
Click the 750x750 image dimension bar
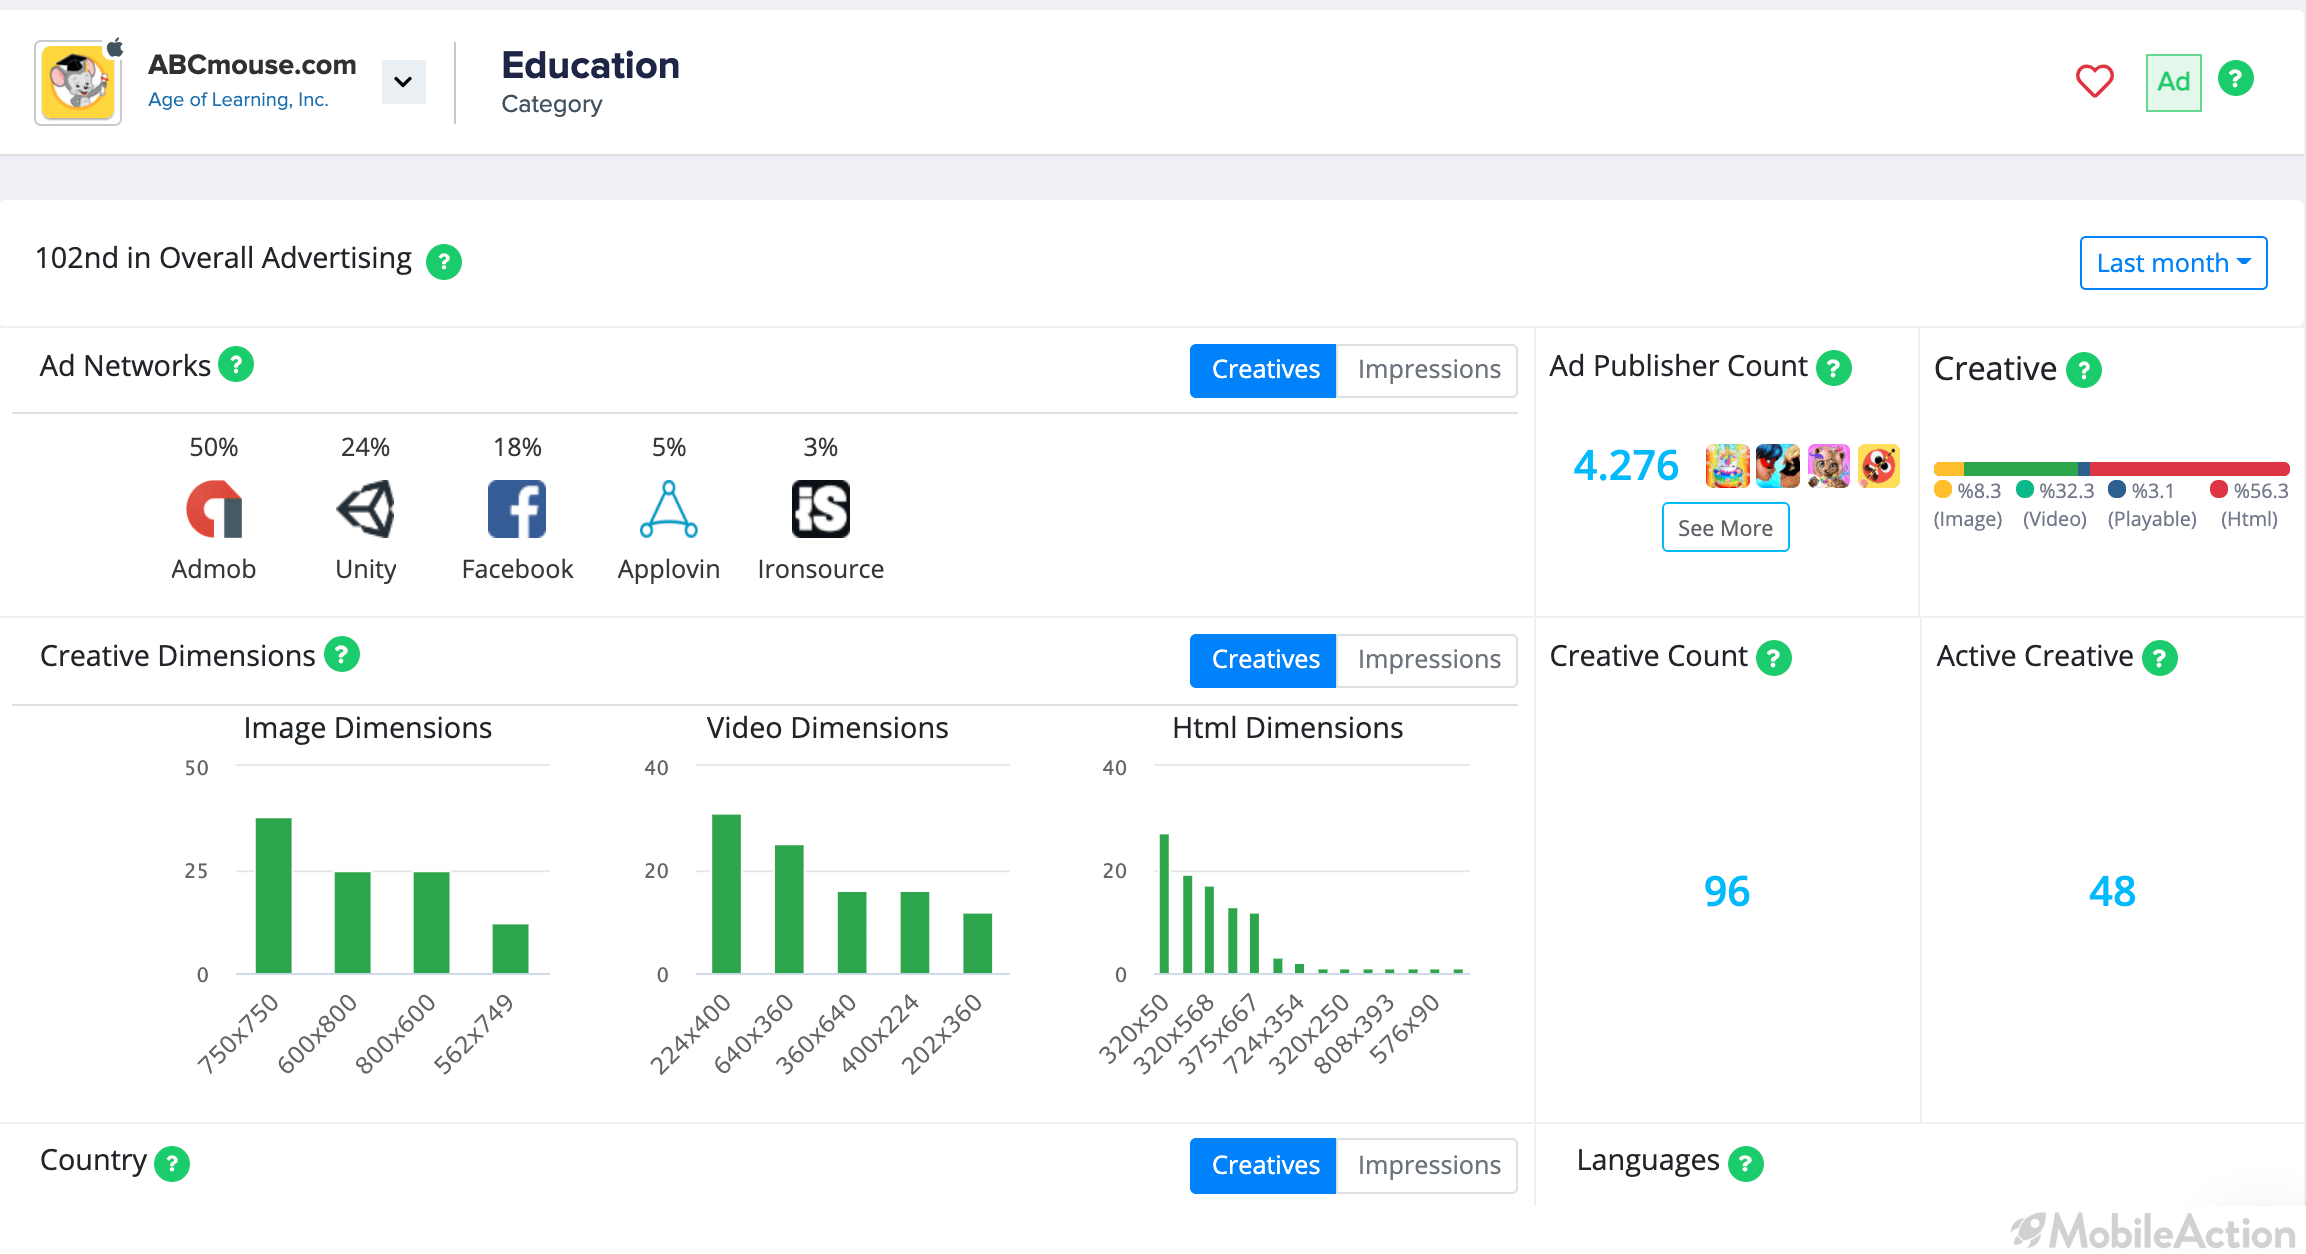(x=273, y=896)
